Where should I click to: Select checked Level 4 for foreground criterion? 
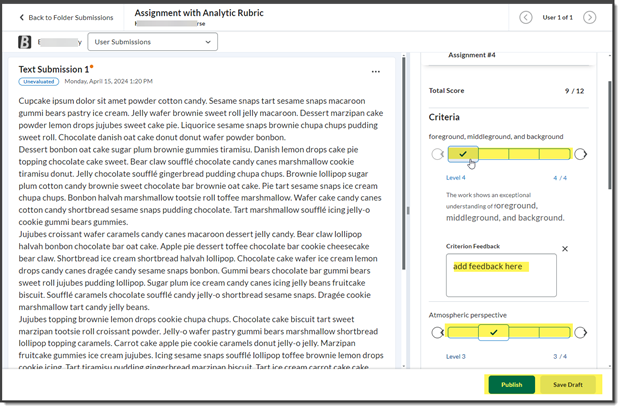coord(463,154)
